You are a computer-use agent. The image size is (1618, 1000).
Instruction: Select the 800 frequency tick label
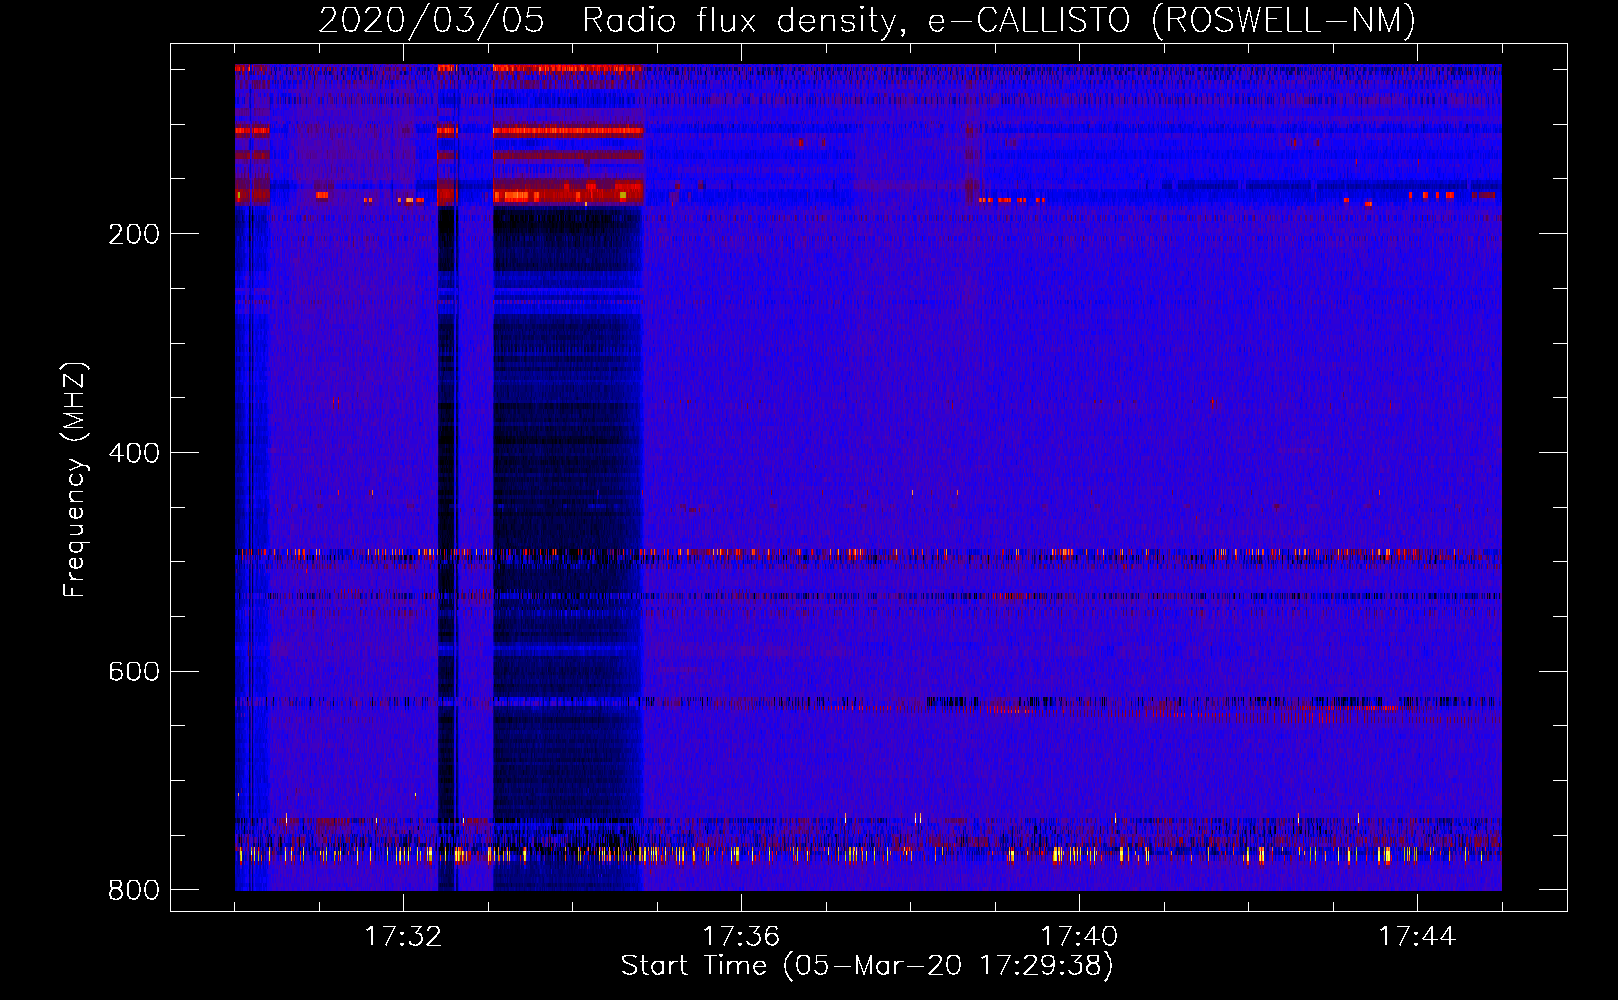pyautogui.click(x=134, y=890)
